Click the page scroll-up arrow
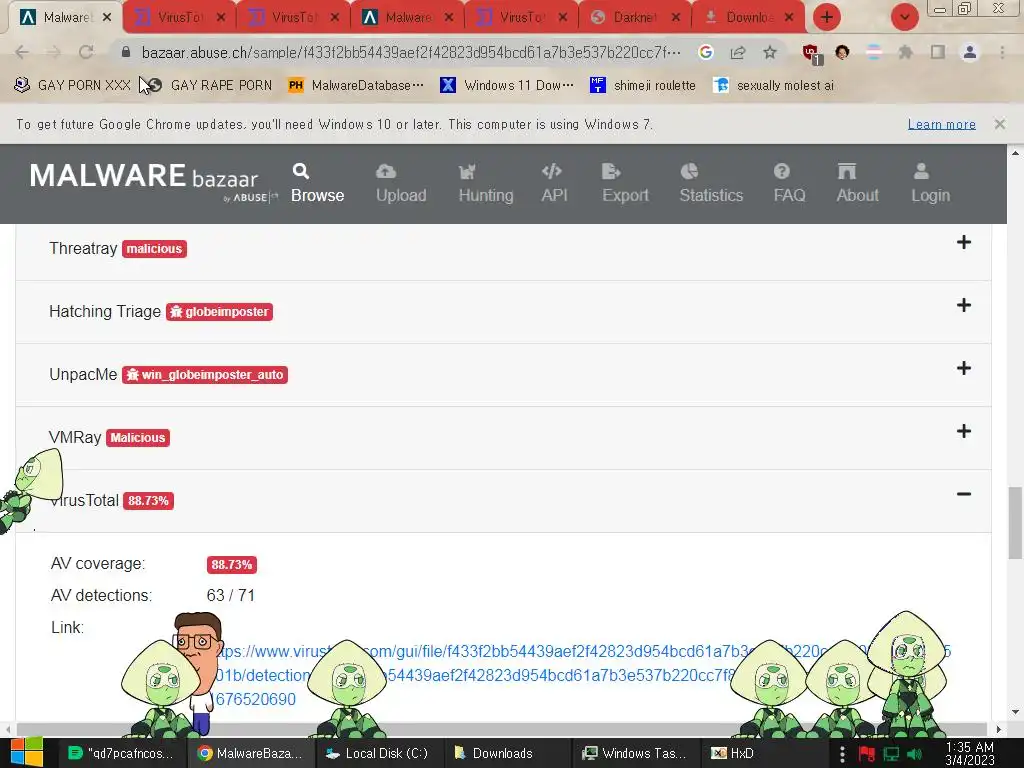 (1015, 152)
